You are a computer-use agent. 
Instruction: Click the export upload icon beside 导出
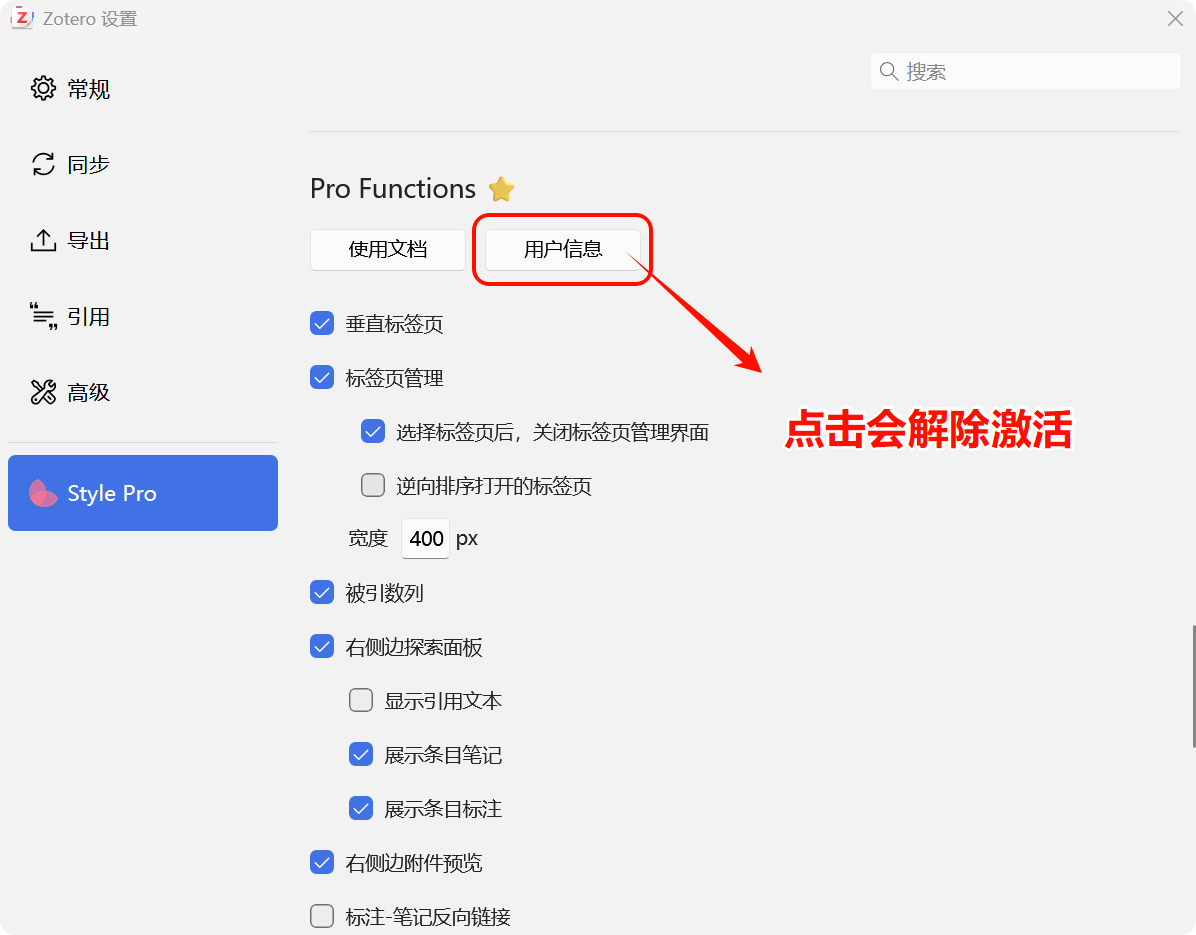click(x=43, y=240)
